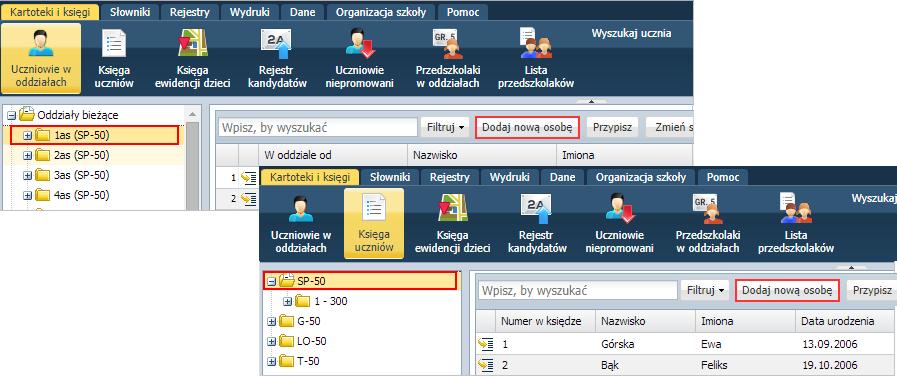Click Wyszukaj ucznia label in back window

click(x=631, y=33)
